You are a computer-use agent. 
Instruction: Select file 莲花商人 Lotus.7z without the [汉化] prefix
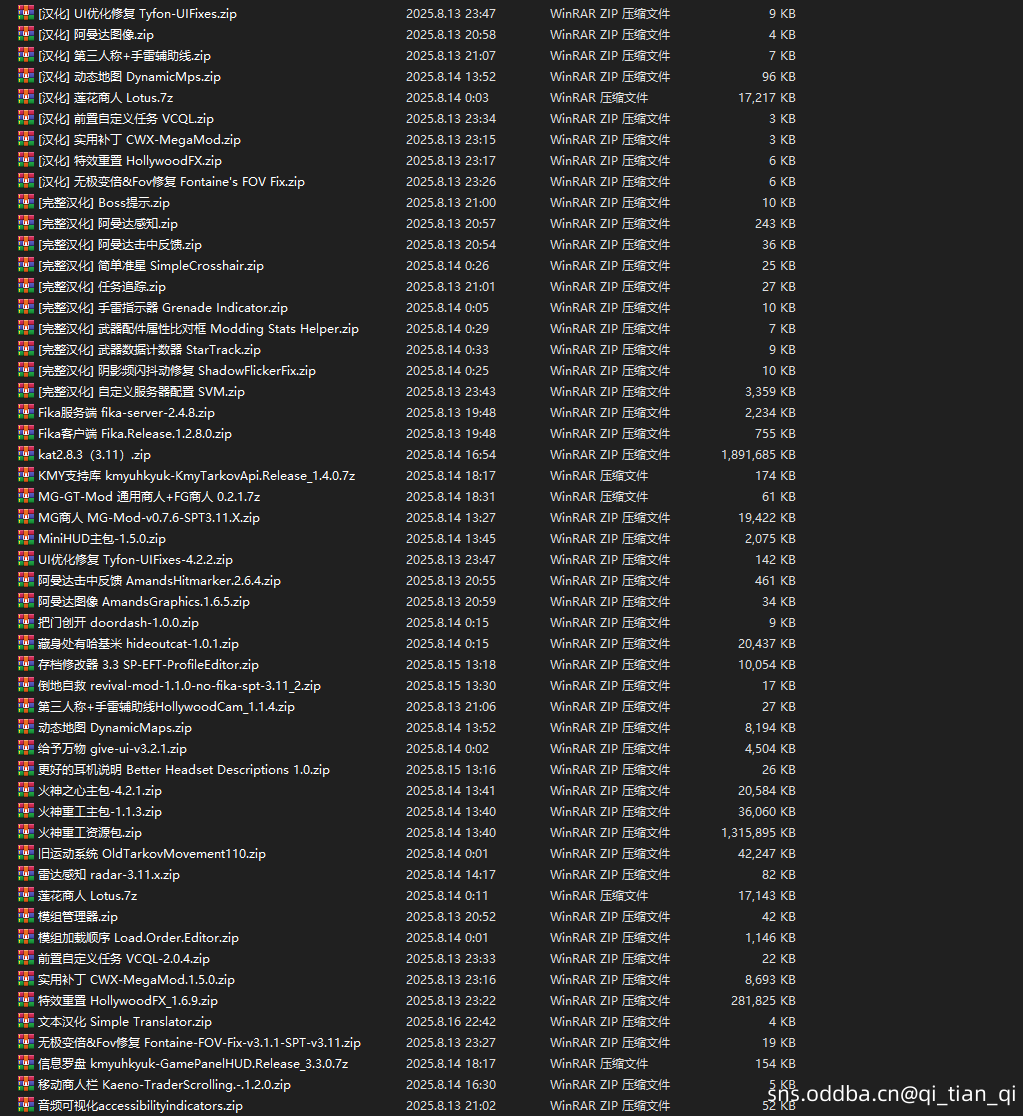[88, 895]
